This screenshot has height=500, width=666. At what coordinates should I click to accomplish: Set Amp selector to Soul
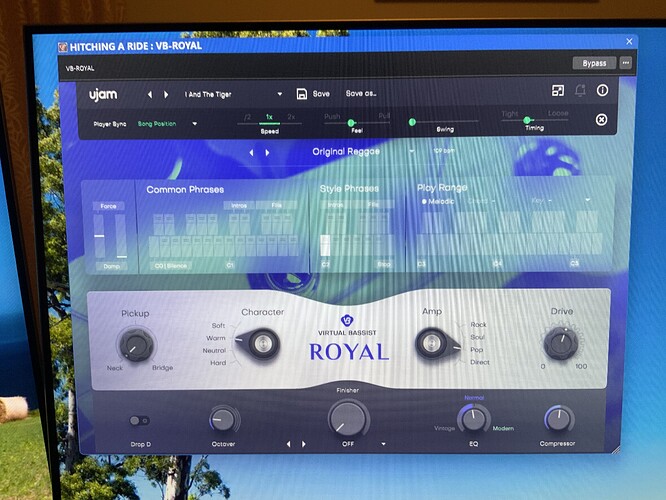[477, 337]
